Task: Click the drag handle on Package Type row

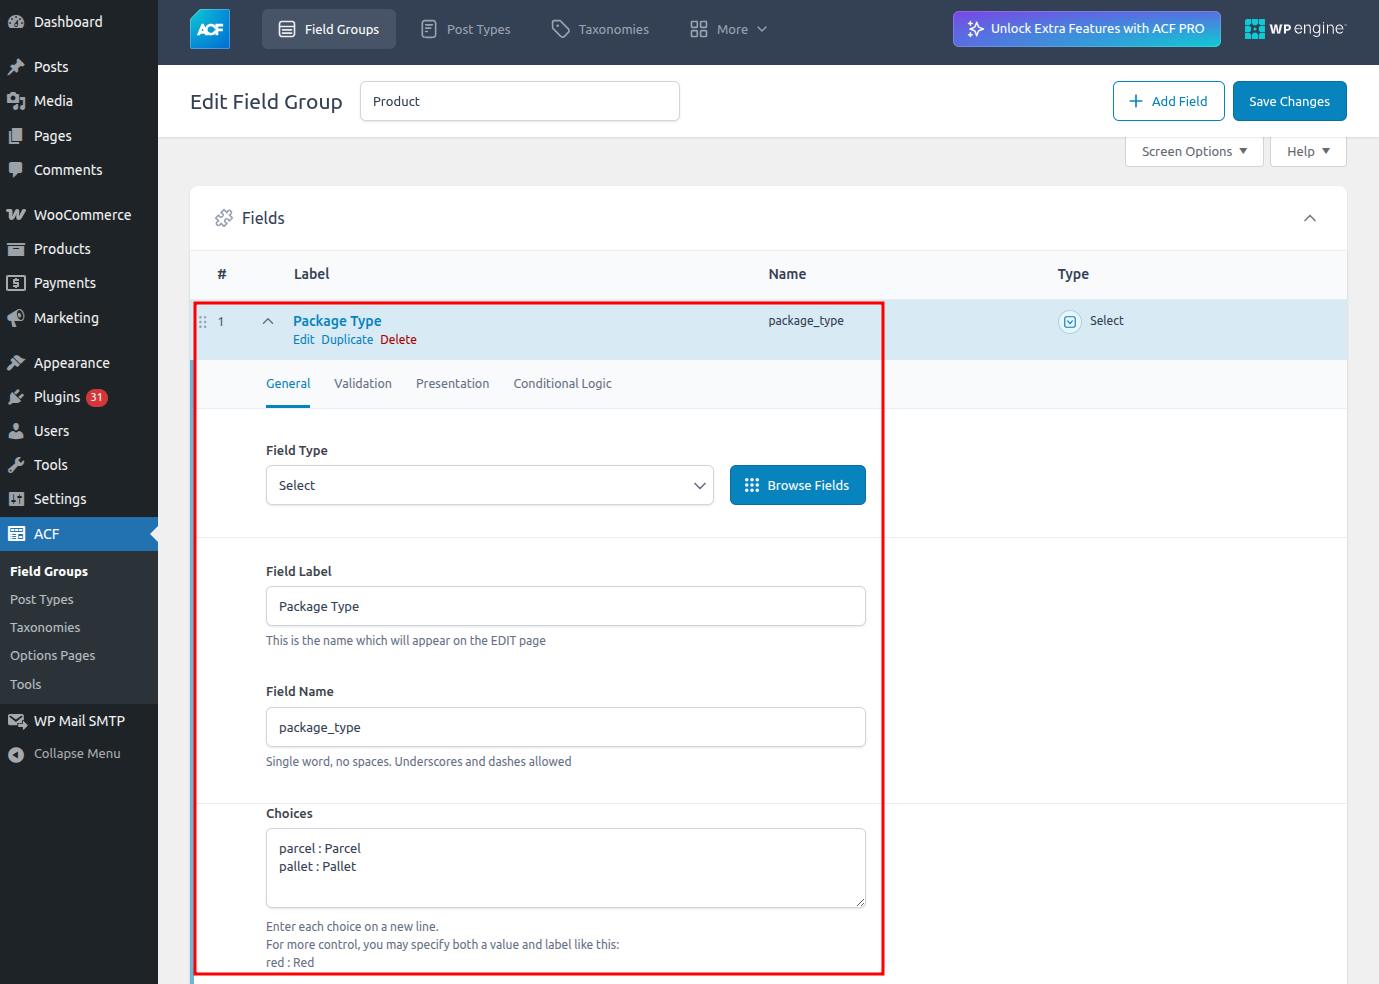Action: pos(203,322)
